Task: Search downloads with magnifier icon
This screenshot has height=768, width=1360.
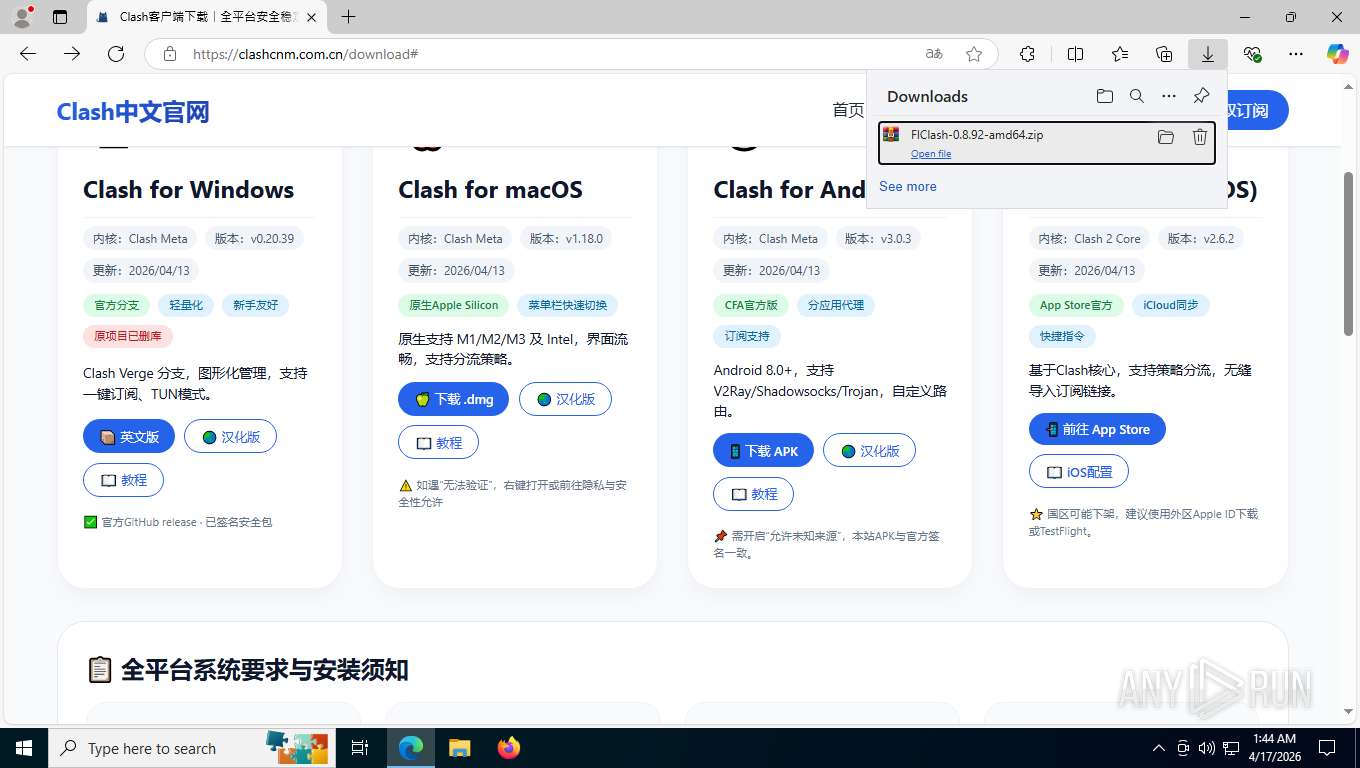Action: (x=1136, y=96)
